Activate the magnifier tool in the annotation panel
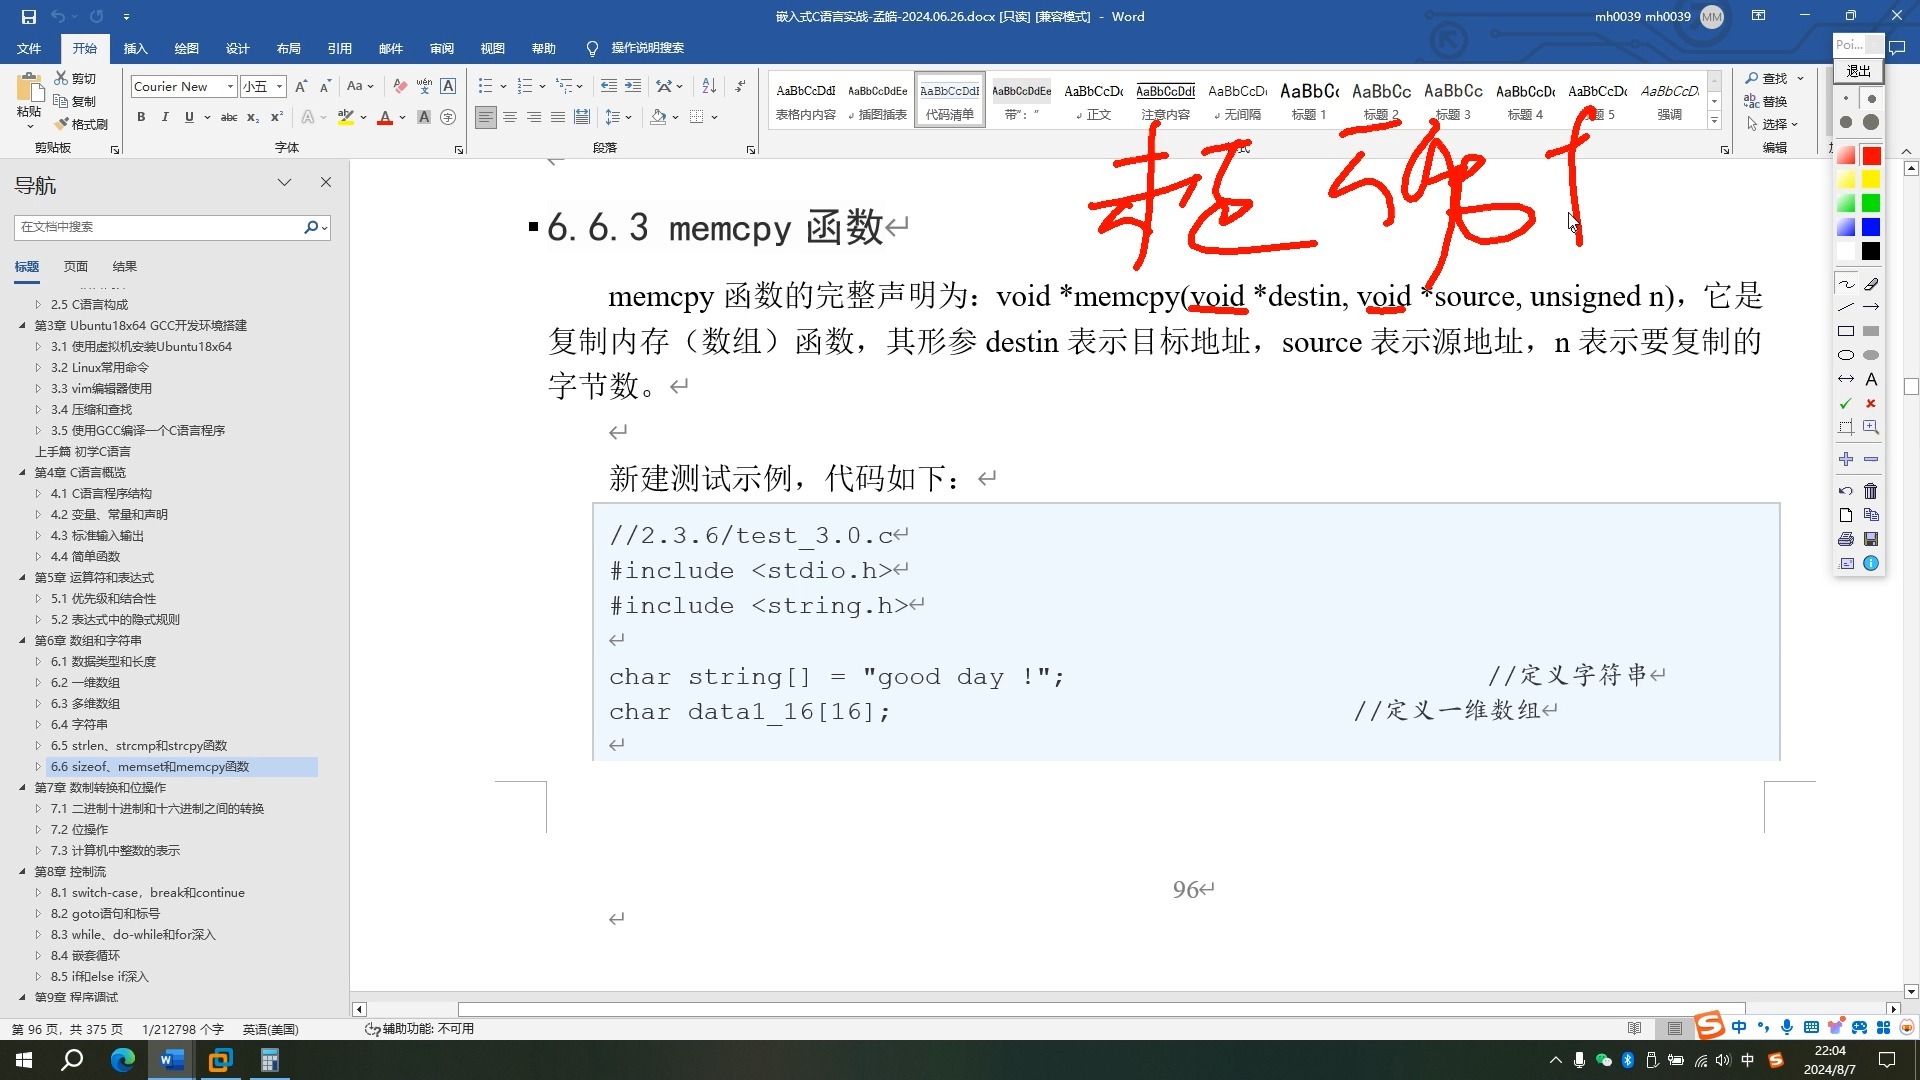The width and height of the screenshot is (1920, 1080). coord(1871,427)
